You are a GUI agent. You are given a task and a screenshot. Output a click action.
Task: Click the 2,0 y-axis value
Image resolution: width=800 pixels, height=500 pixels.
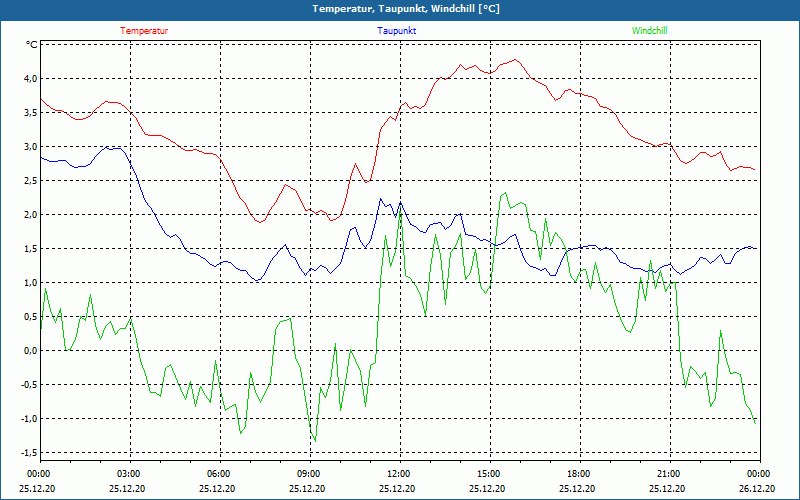coord(30,215)
